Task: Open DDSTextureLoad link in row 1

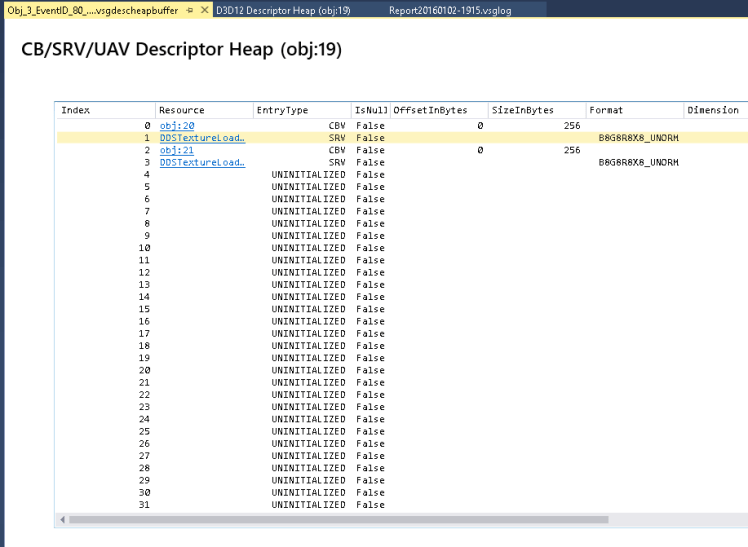Action: 202,138
